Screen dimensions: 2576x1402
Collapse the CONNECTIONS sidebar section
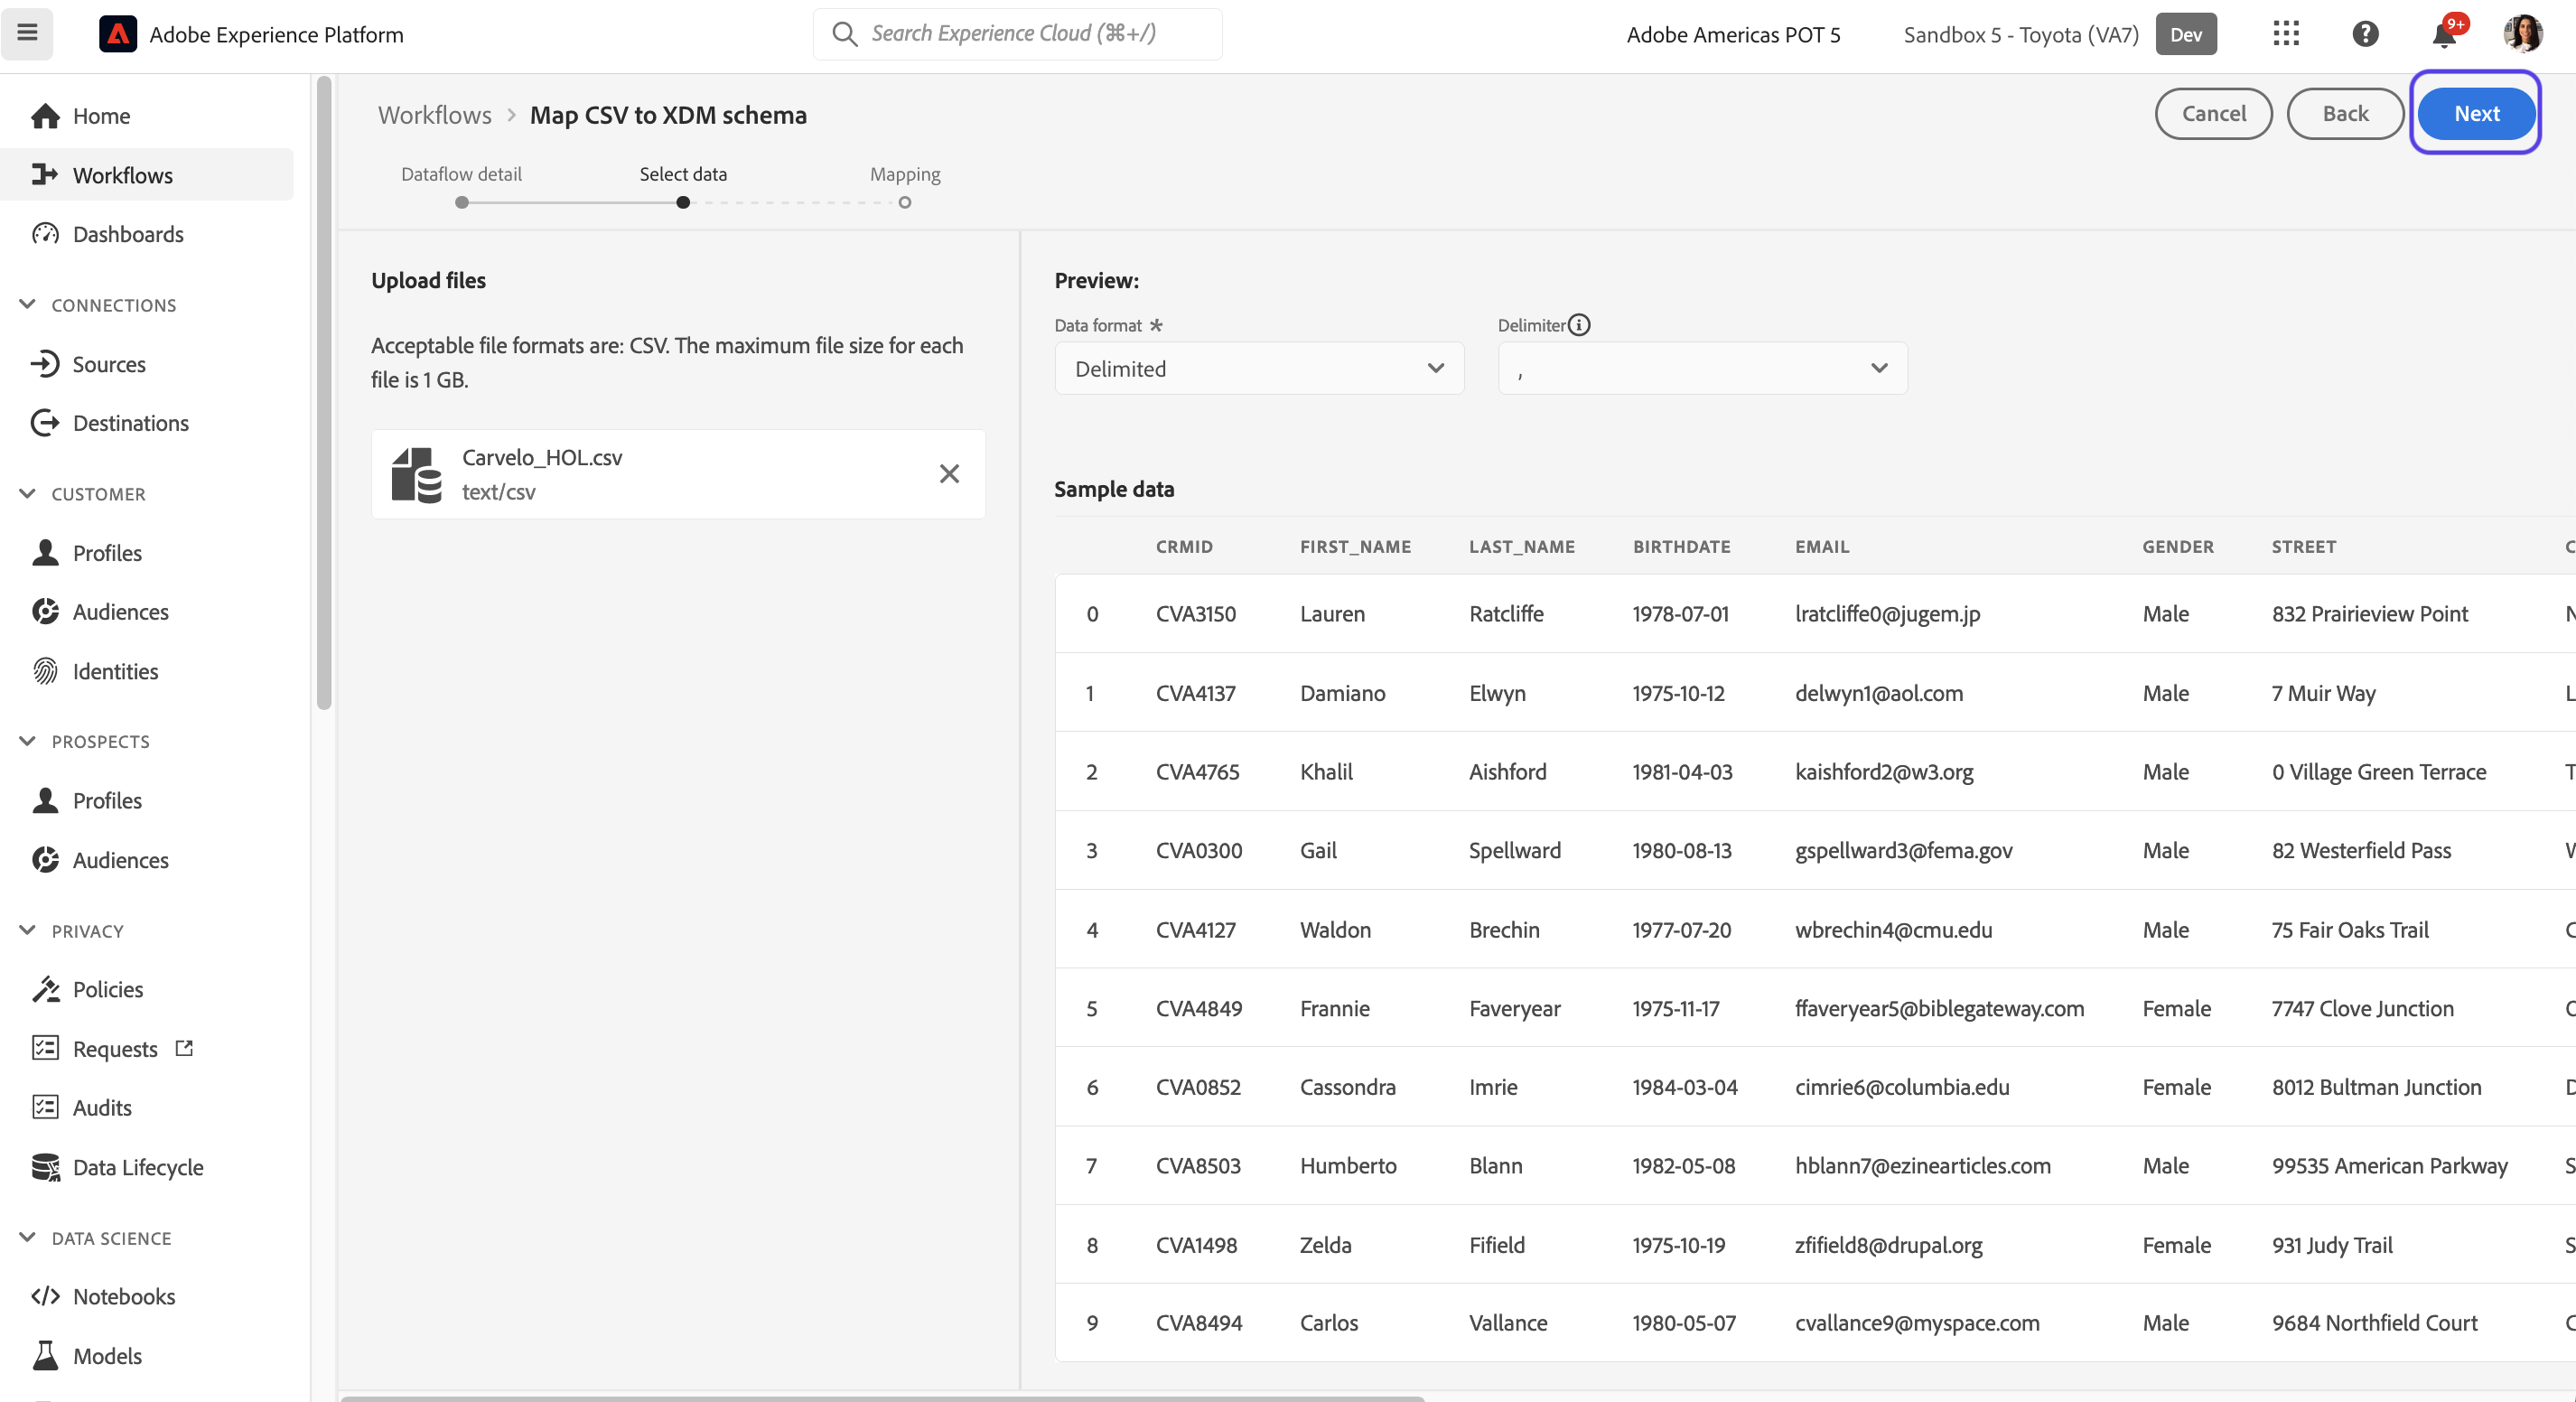point(28,304)
